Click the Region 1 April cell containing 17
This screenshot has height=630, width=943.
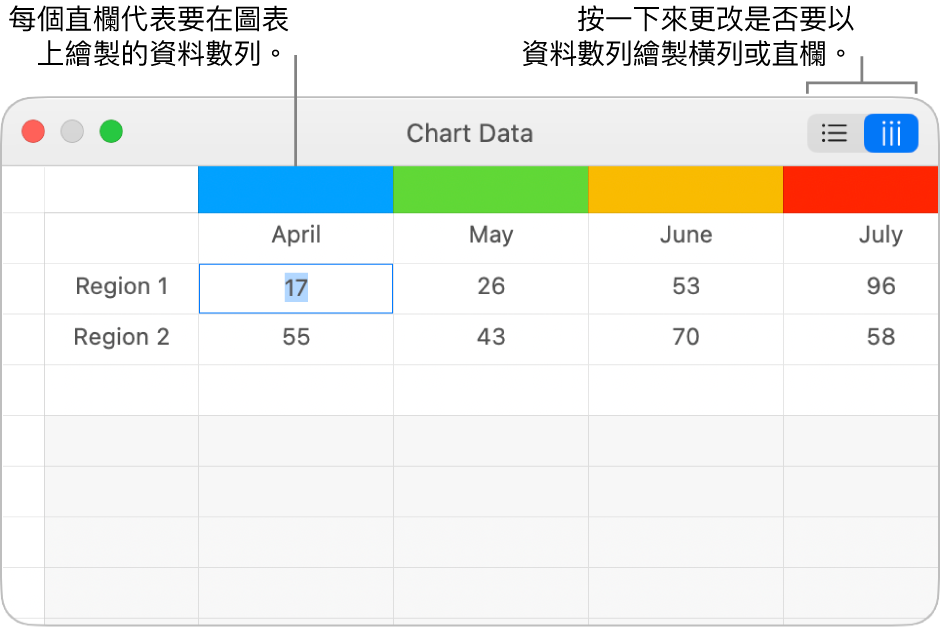[296, 288]
